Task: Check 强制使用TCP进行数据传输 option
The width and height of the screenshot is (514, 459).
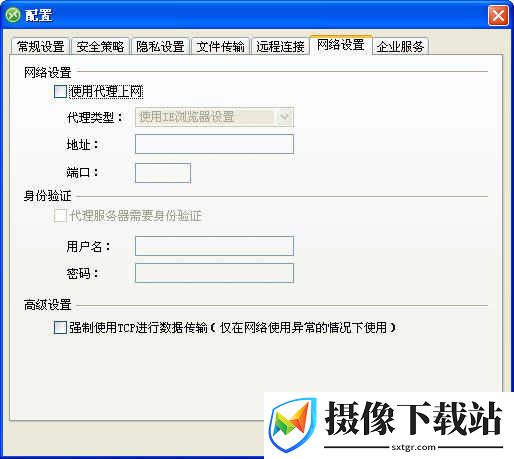Action: (x=60, y=327)
